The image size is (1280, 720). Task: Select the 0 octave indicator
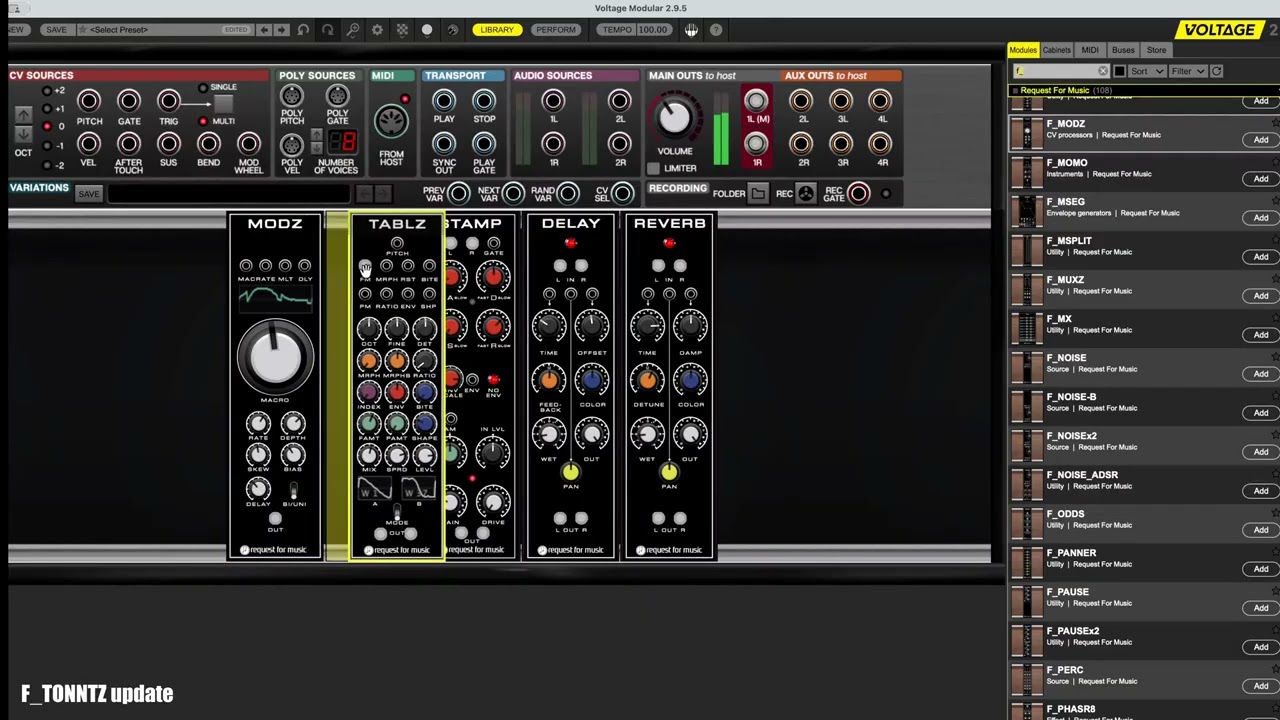pos(46,127)
